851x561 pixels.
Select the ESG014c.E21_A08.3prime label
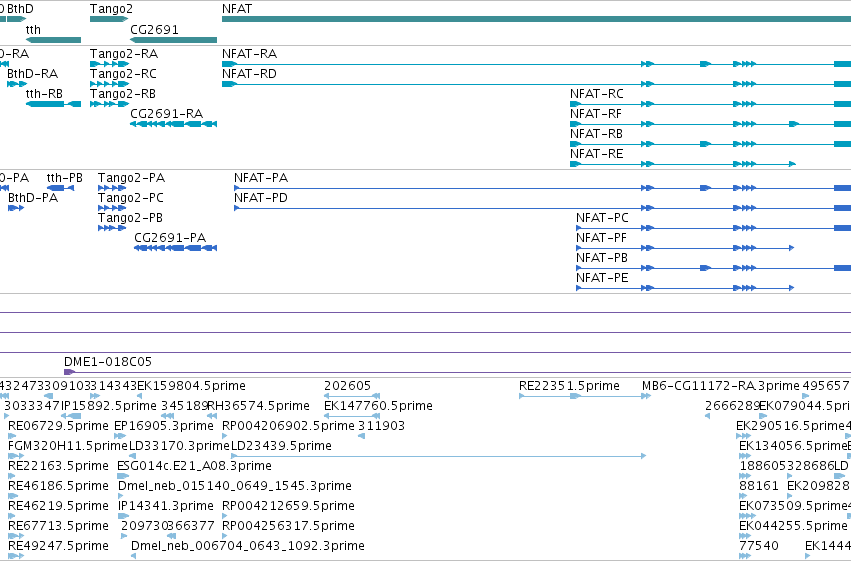194,466
